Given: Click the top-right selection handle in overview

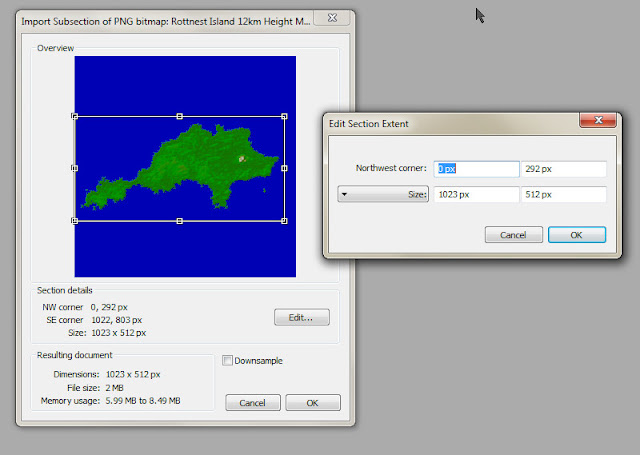Looking at the screenshot, I should point(284,116).
